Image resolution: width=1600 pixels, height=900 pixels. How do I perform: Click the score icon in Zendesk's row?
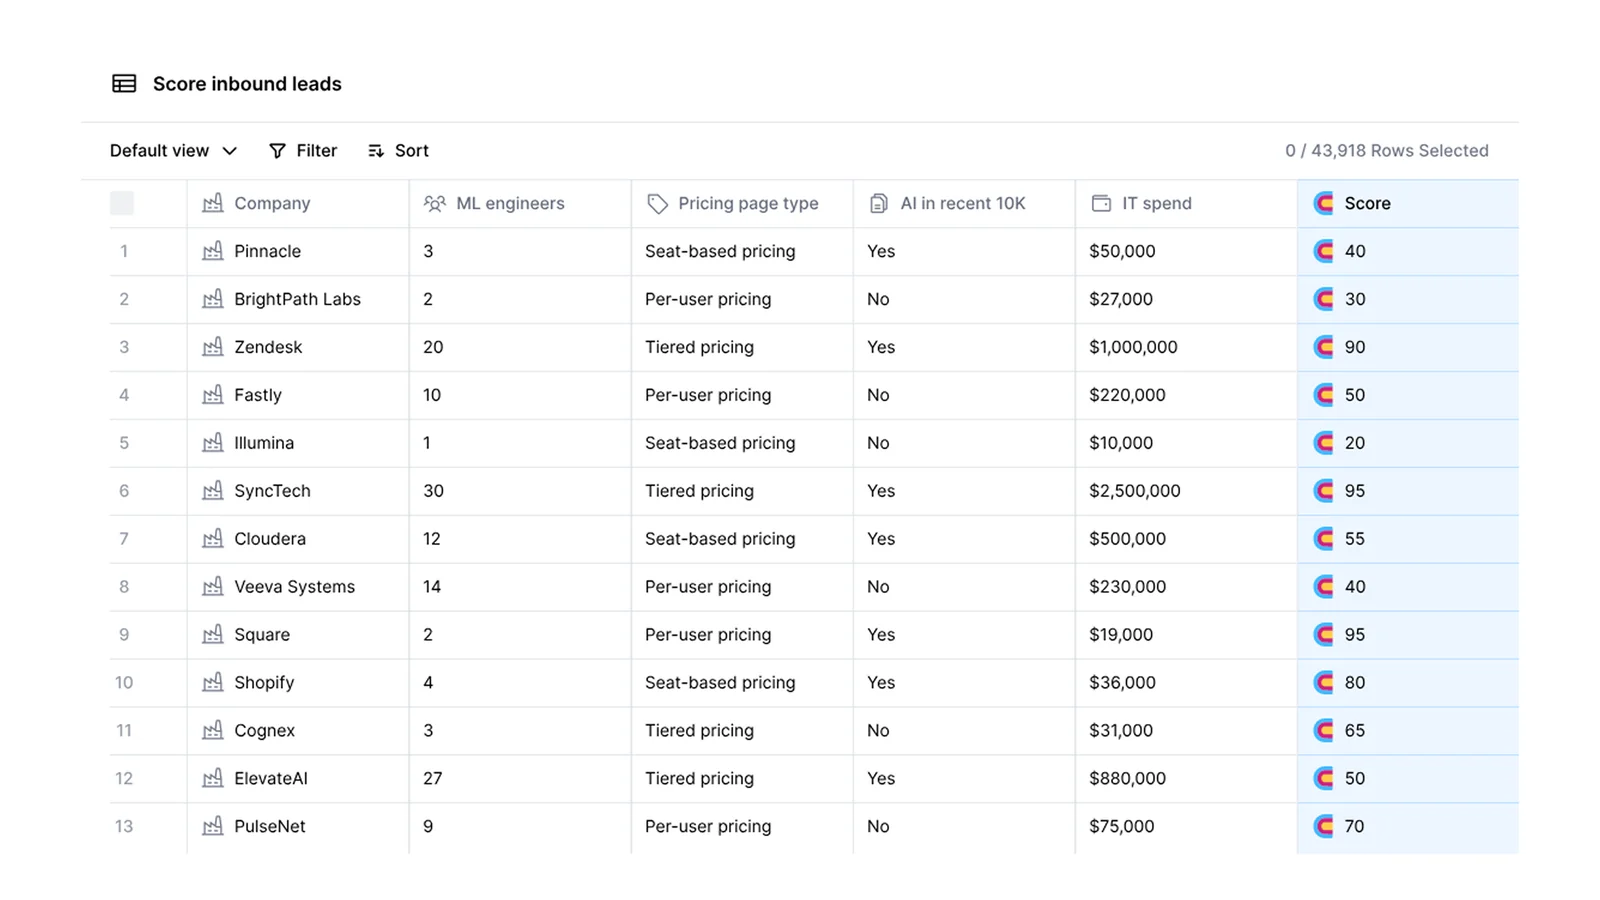1324,347
